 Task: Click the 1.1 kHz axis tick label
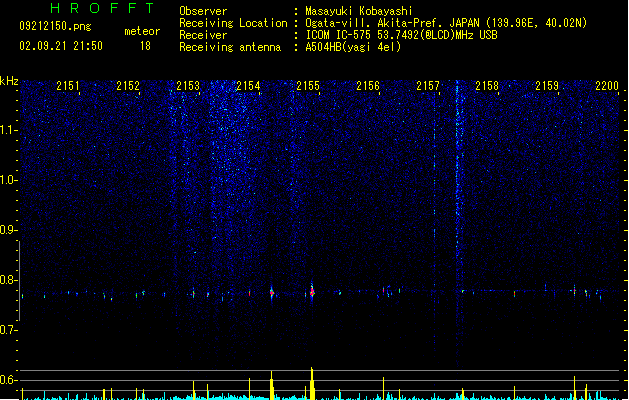tap(9, 130)
